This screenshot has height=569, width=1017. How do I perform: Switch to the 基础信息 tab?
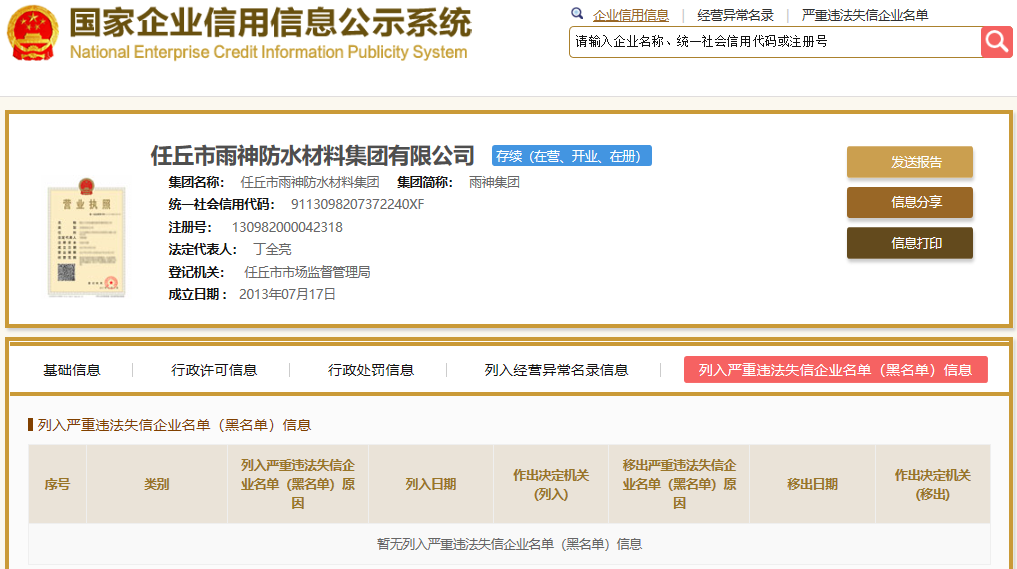tap(71, 370)
